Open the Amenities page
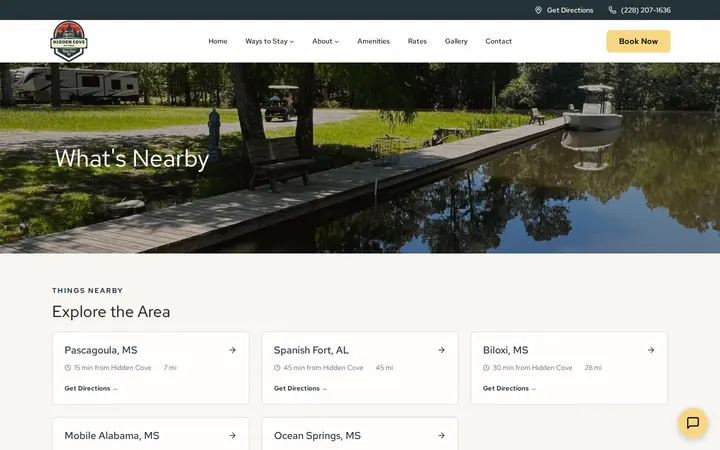 [x=373, y=41]
